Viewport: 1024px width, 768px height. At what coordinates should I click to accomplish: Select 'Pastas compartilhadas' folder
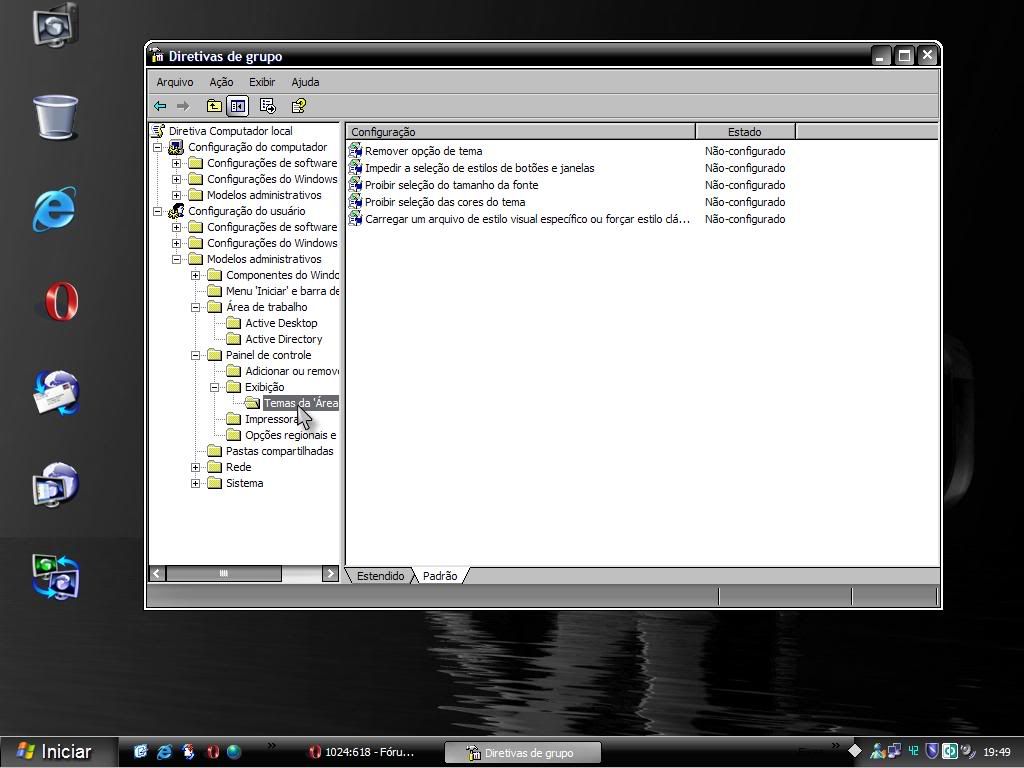click(280, 451)
